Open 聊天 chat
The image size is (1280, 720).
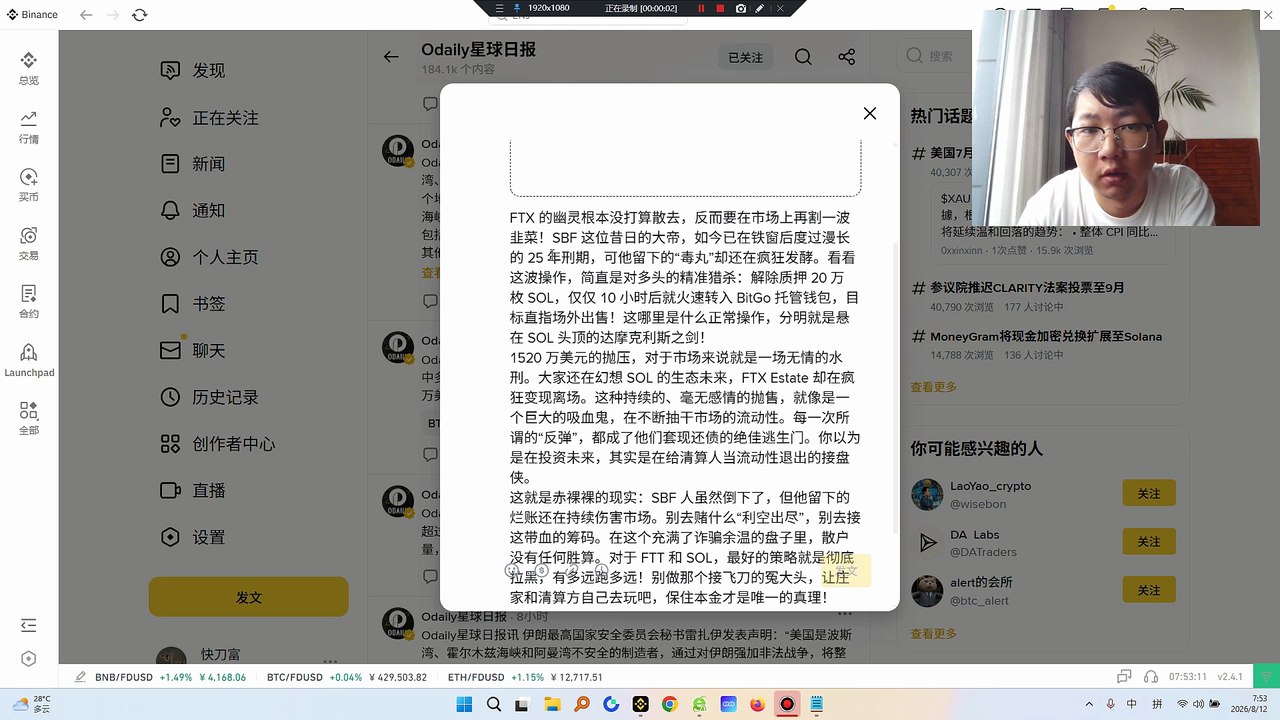click(192, 350)
